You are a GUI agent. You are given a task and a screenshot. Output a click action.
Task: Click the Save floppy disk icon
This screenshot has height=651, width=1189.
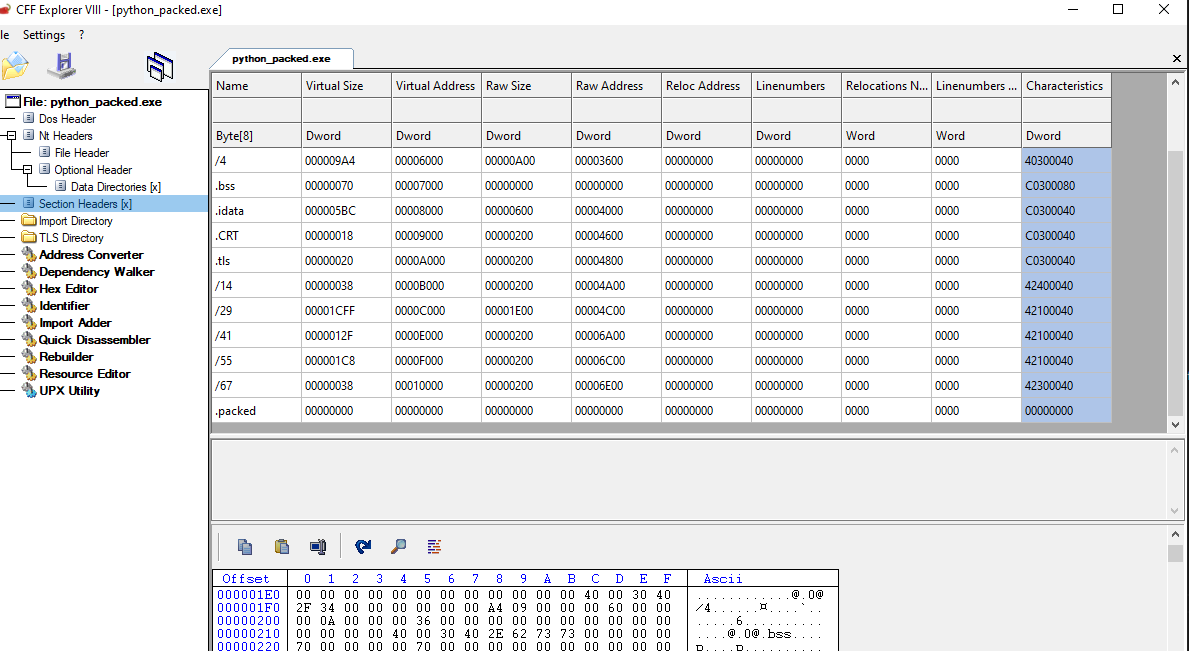coord(62,67)
